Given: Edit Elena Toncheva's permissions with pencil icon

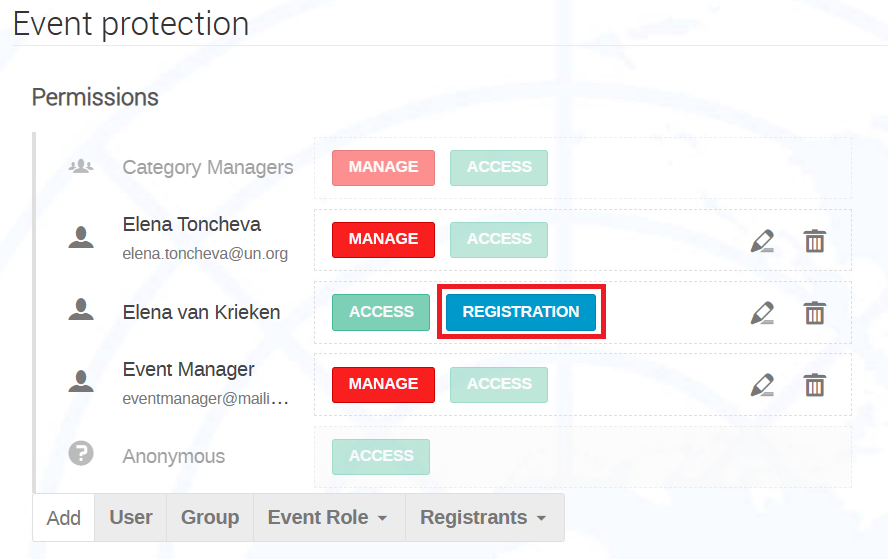Looking at the screenshot, I should point(762,241).
